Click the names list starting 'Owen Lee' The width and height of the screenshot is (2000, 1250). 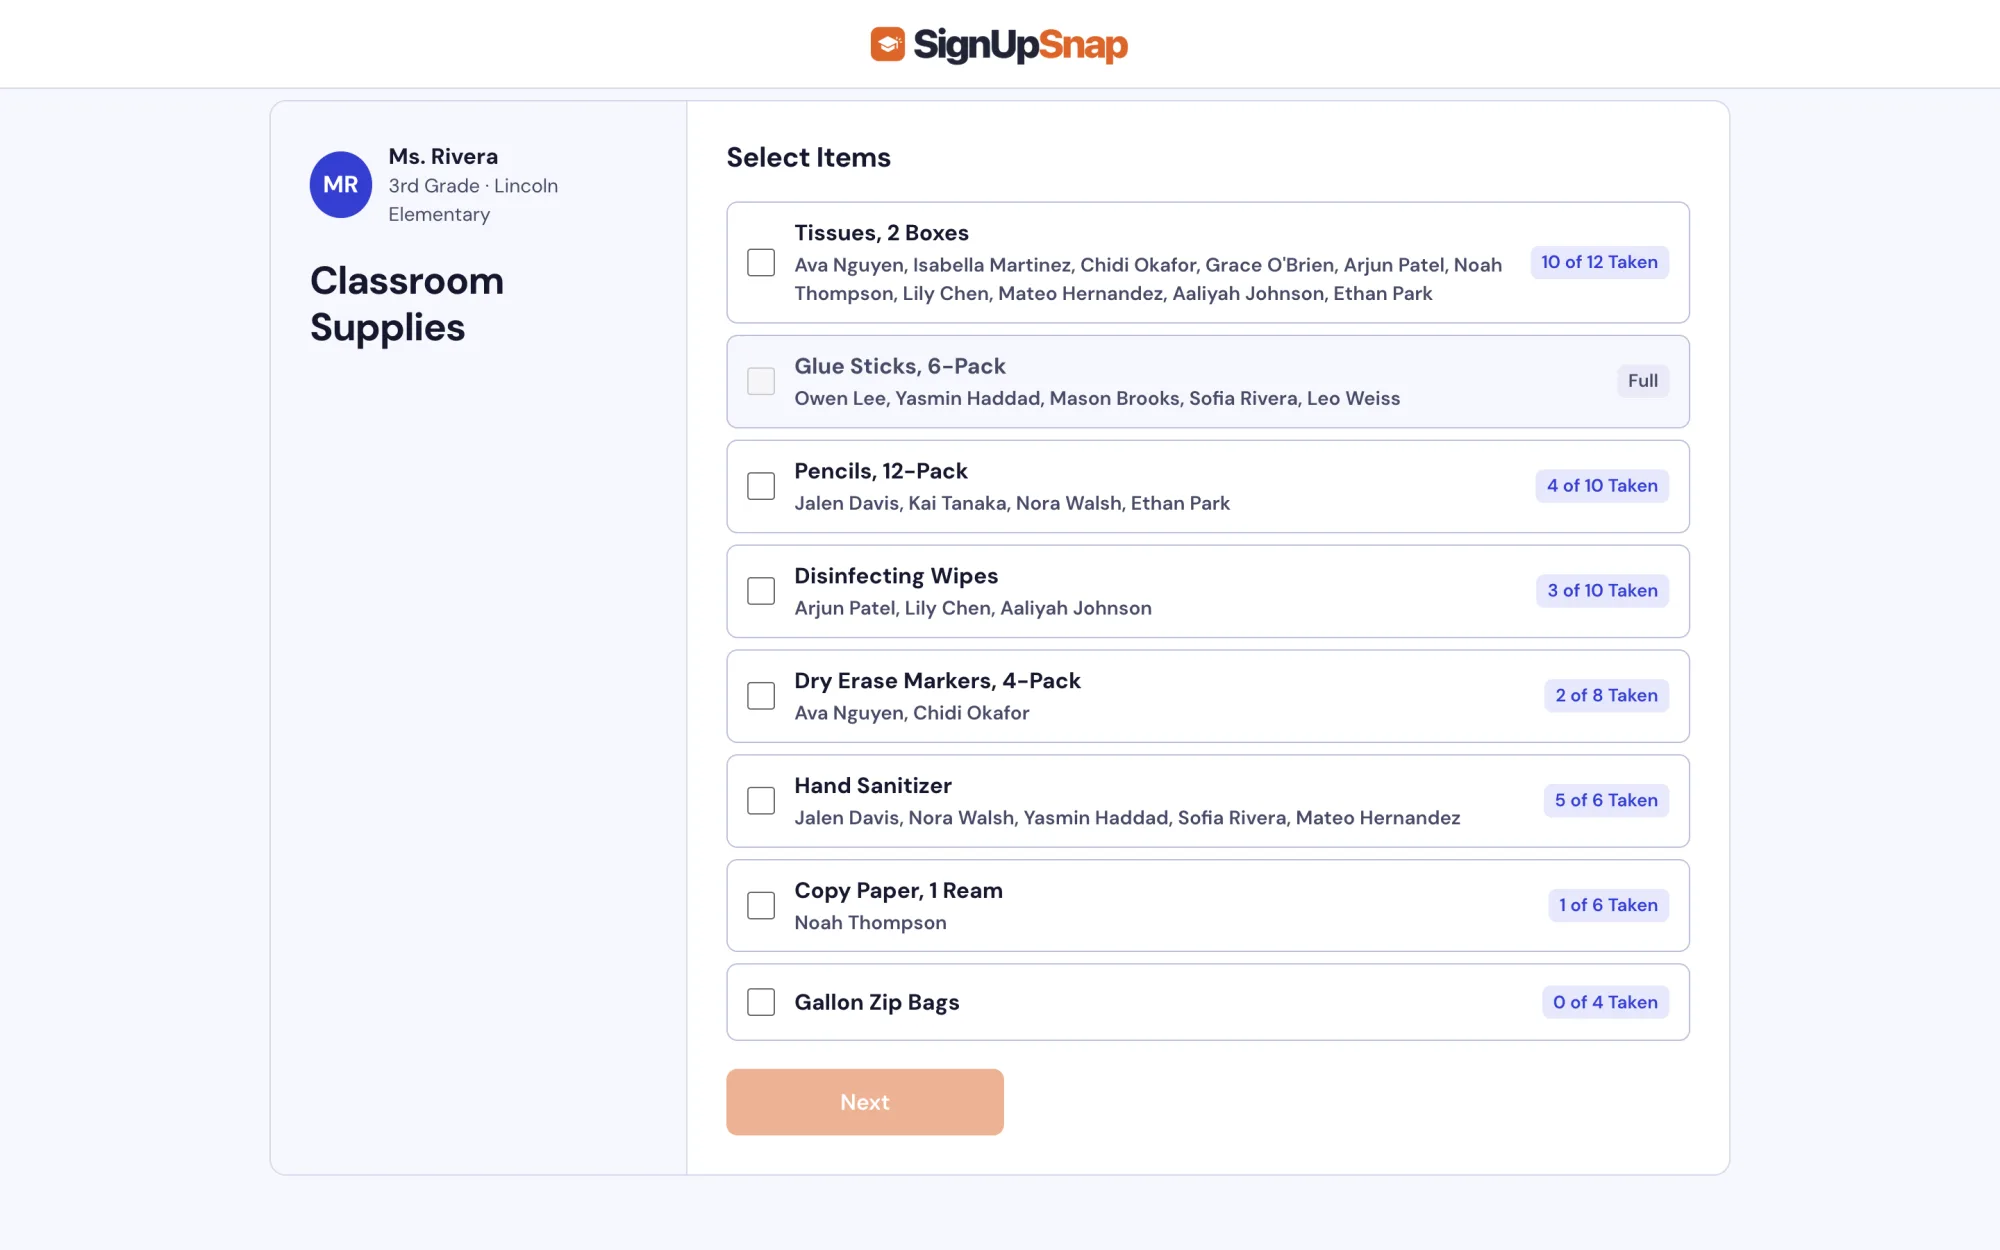tap(1097, 398)
